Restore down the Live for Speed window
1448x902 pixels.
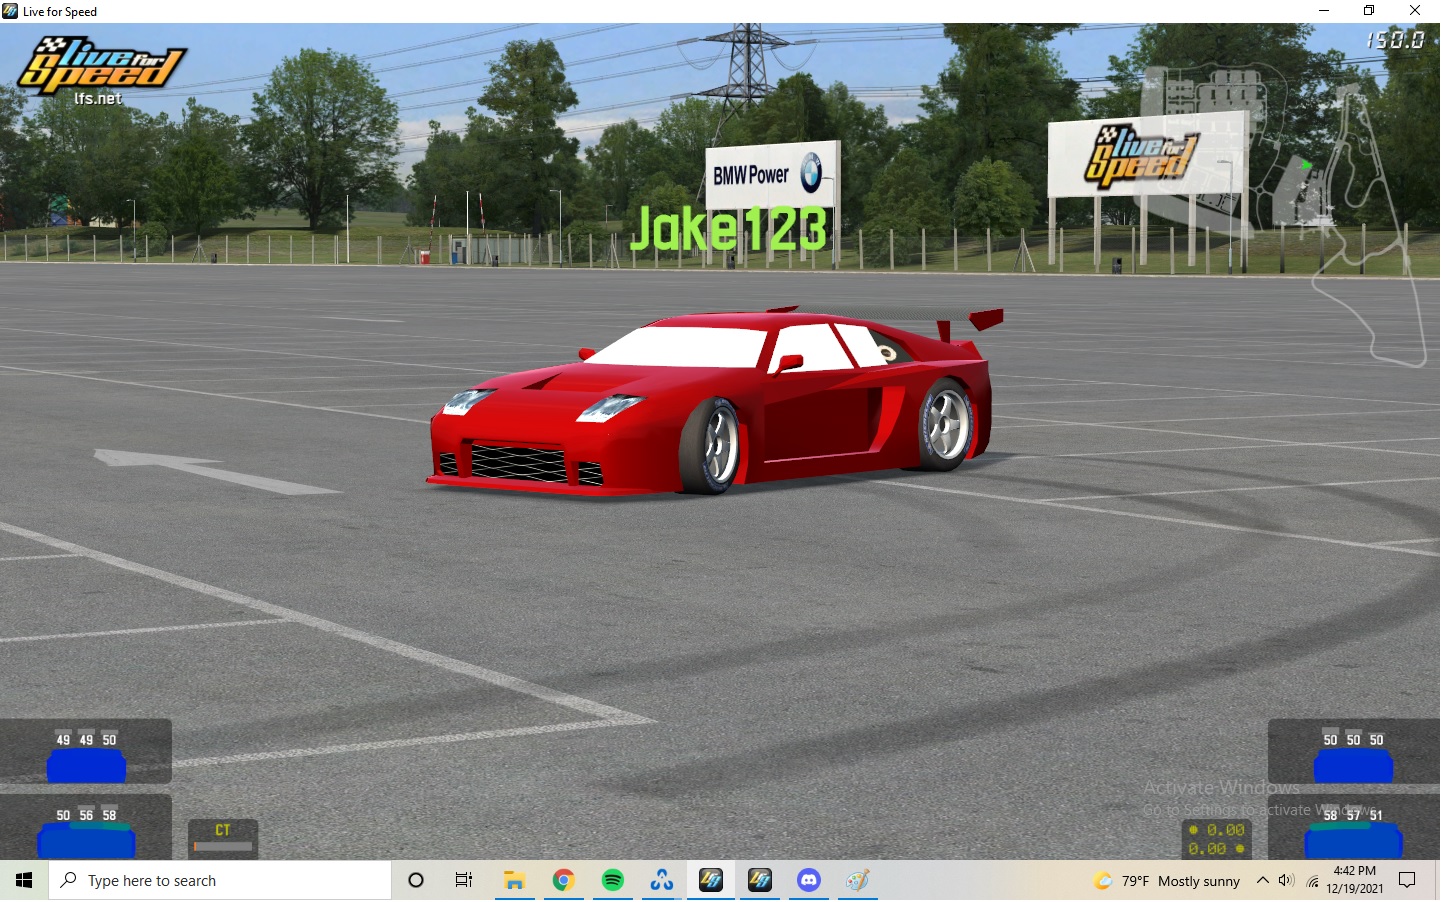point(1369,11)
